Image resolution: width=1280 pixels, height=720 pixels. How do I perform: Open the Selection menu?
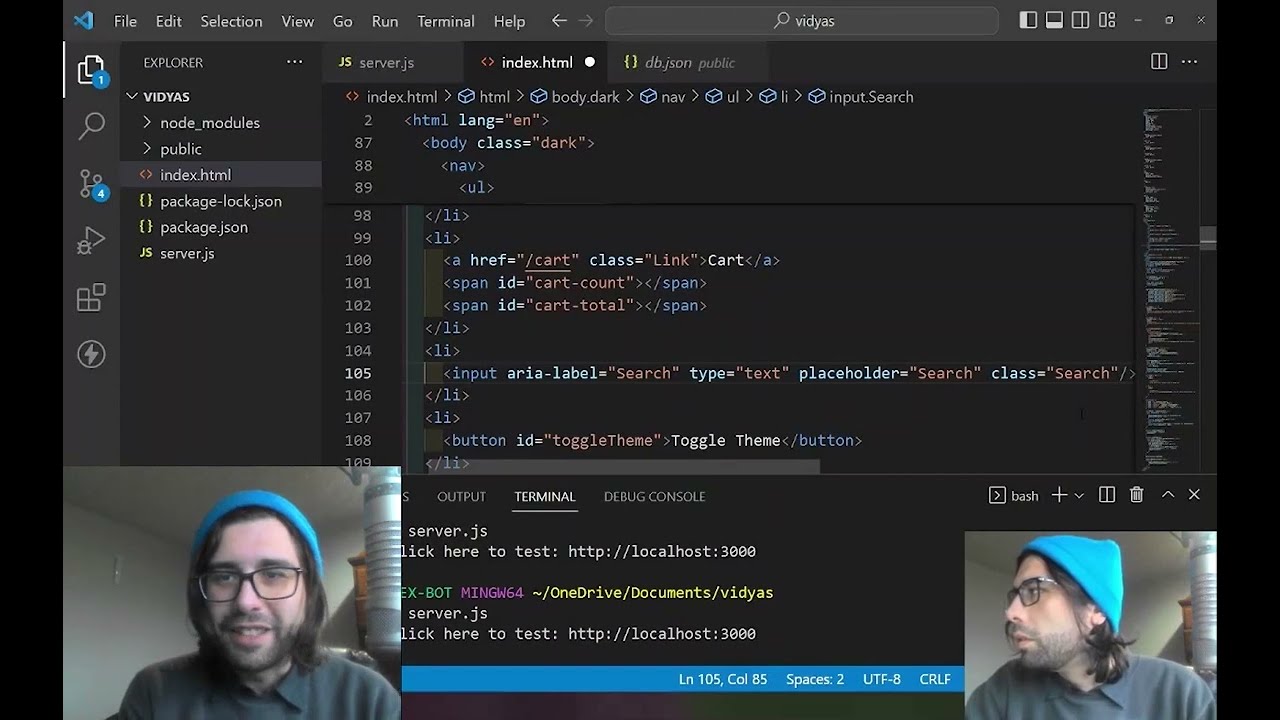231,21
